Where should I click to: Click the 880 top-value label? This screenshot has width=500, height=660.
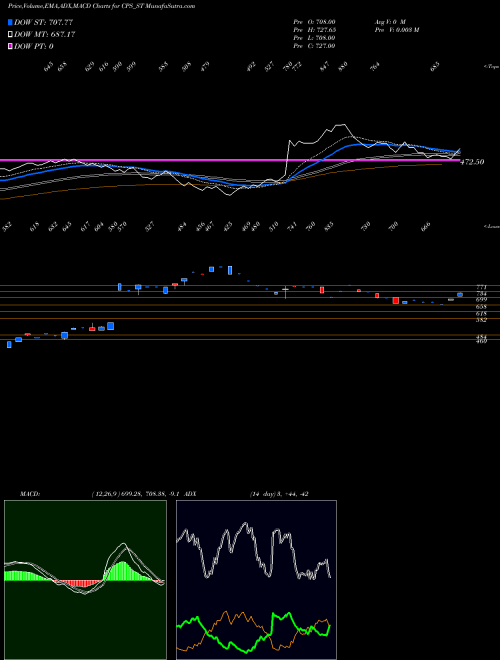click(x=343, y=67)
